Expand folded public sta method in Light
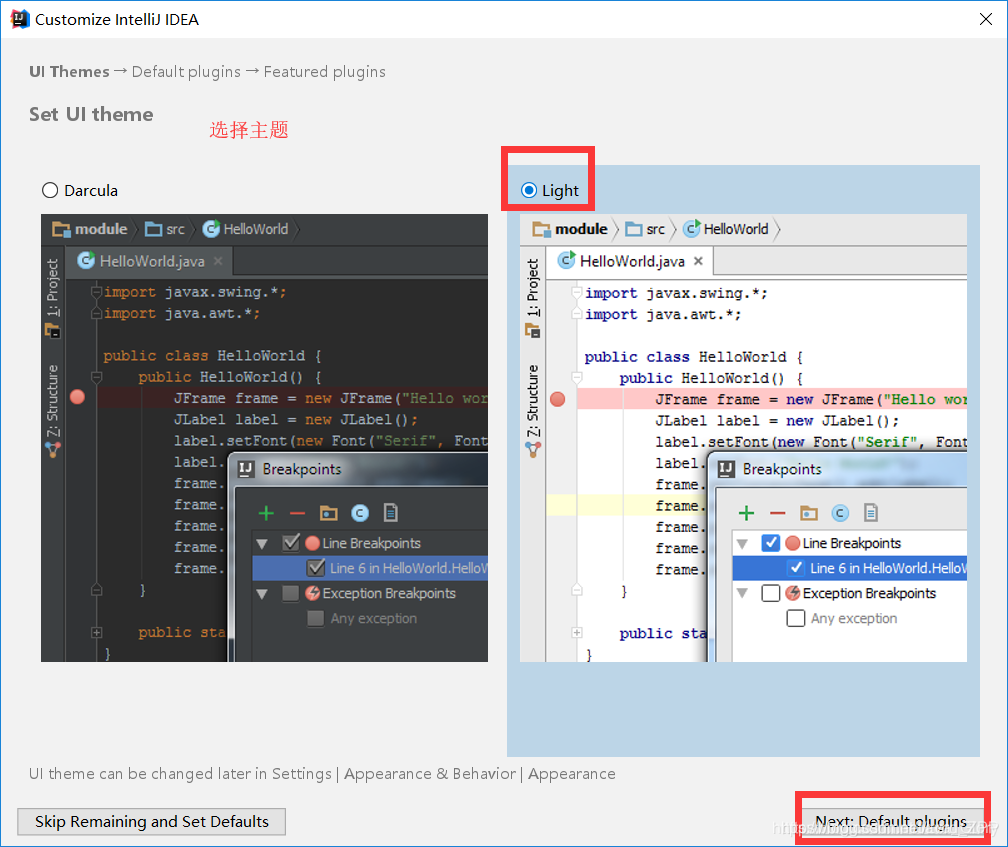The width and height of the screenshot is (1008, 847). pyautogui.click(x=577, y=633)
